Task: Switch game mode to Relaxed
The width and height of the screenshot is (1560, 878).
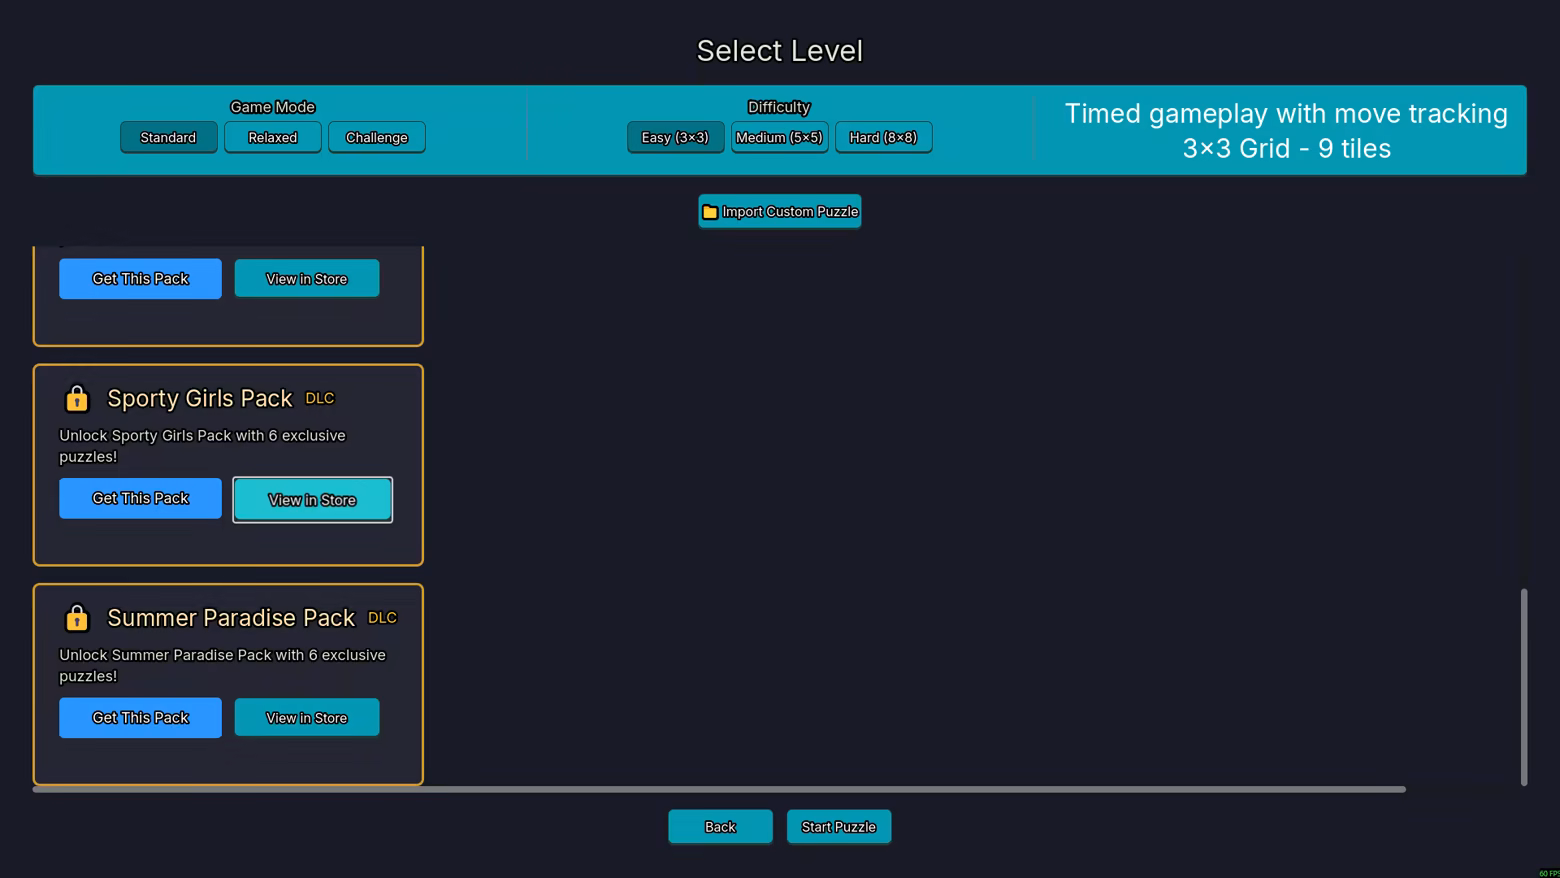Action: click(272, 138)
